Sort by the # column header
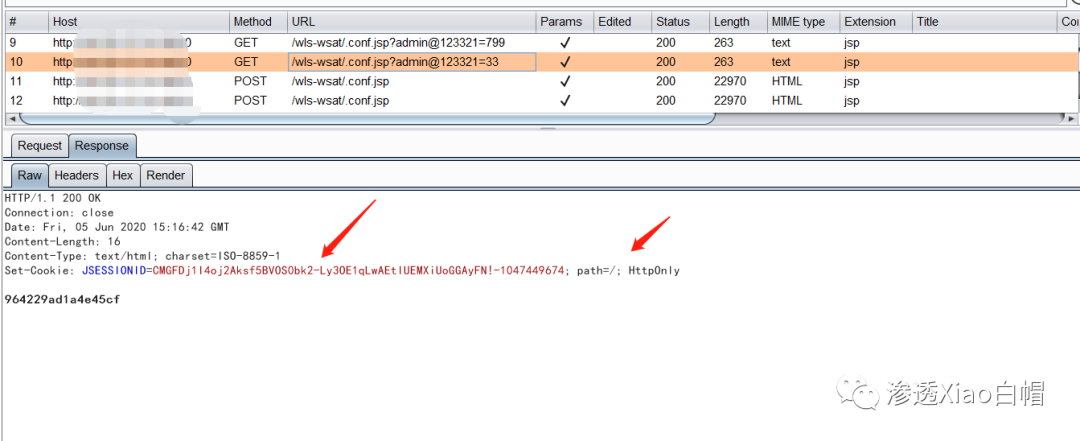Viewport: 1080px width, 441px height. [27, 22]
